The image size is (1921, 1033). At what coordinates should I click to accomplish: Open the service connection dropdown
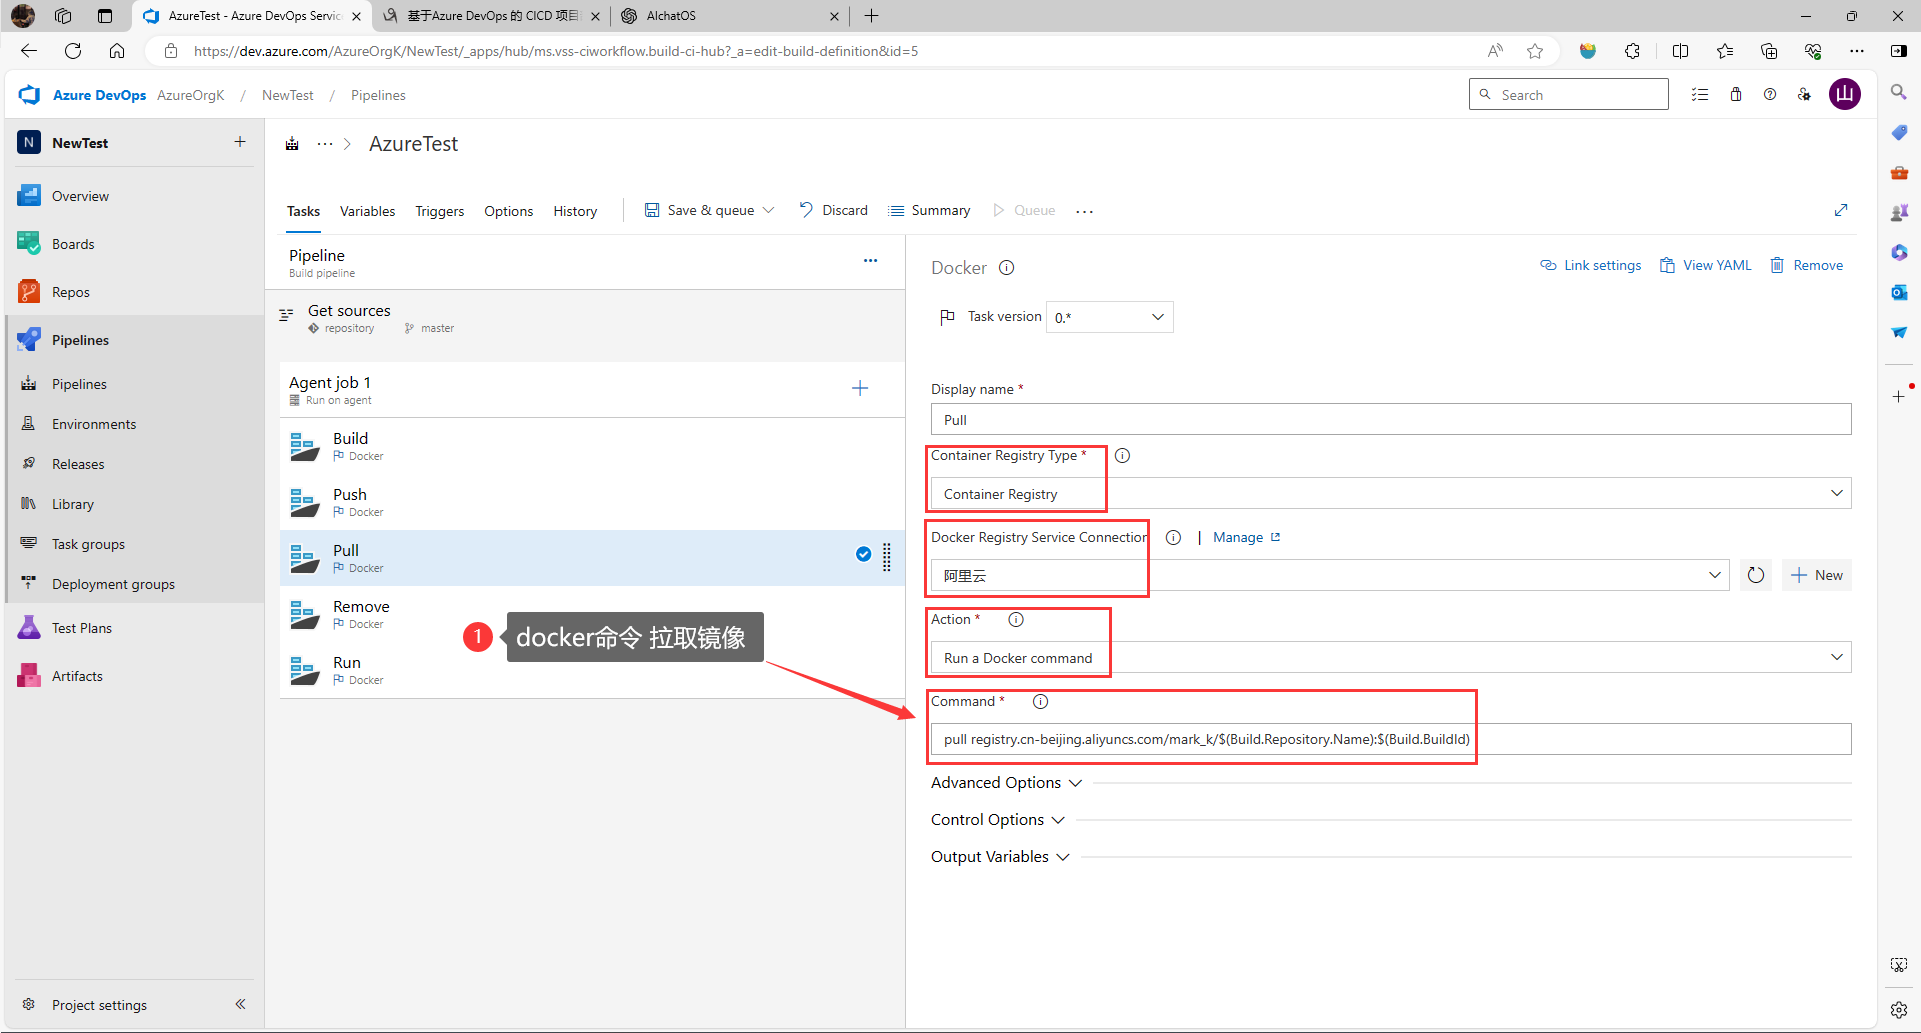(x=1330, y=575)
